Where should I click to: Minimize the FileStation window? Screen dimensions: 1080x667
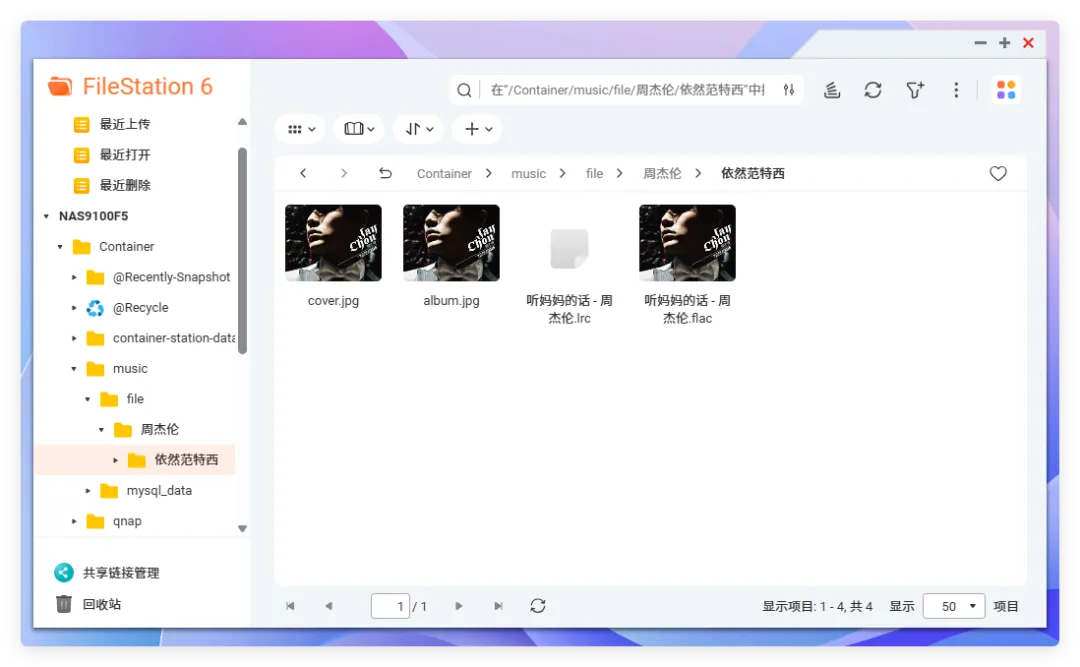980,43
